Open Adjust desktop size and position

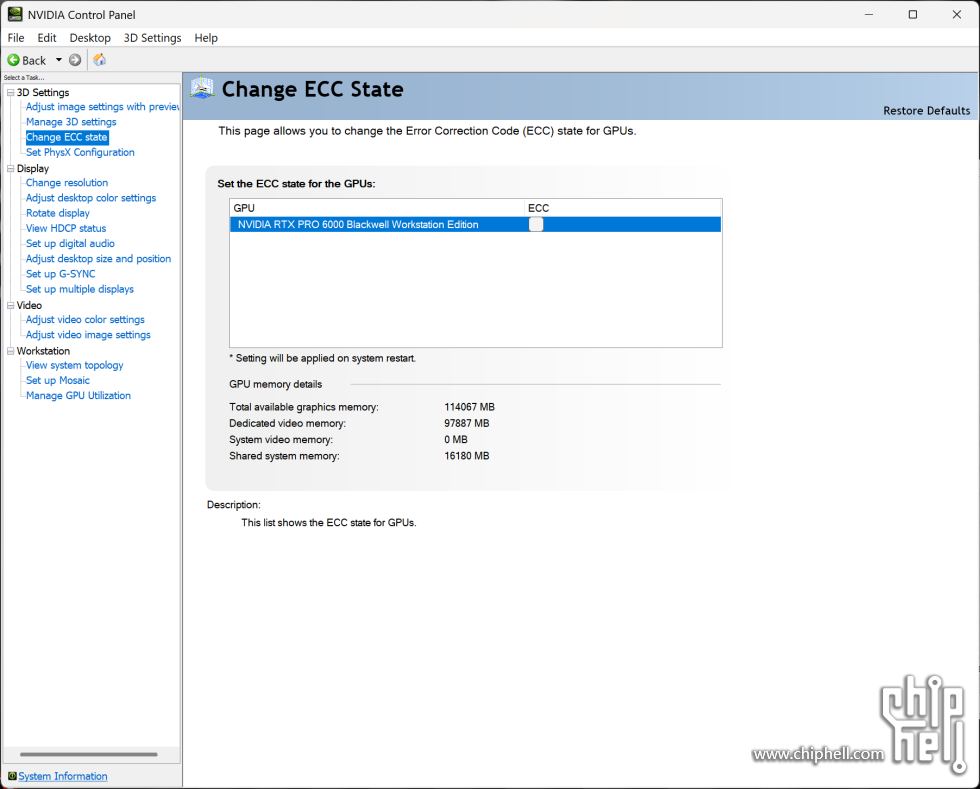point(98,259)
